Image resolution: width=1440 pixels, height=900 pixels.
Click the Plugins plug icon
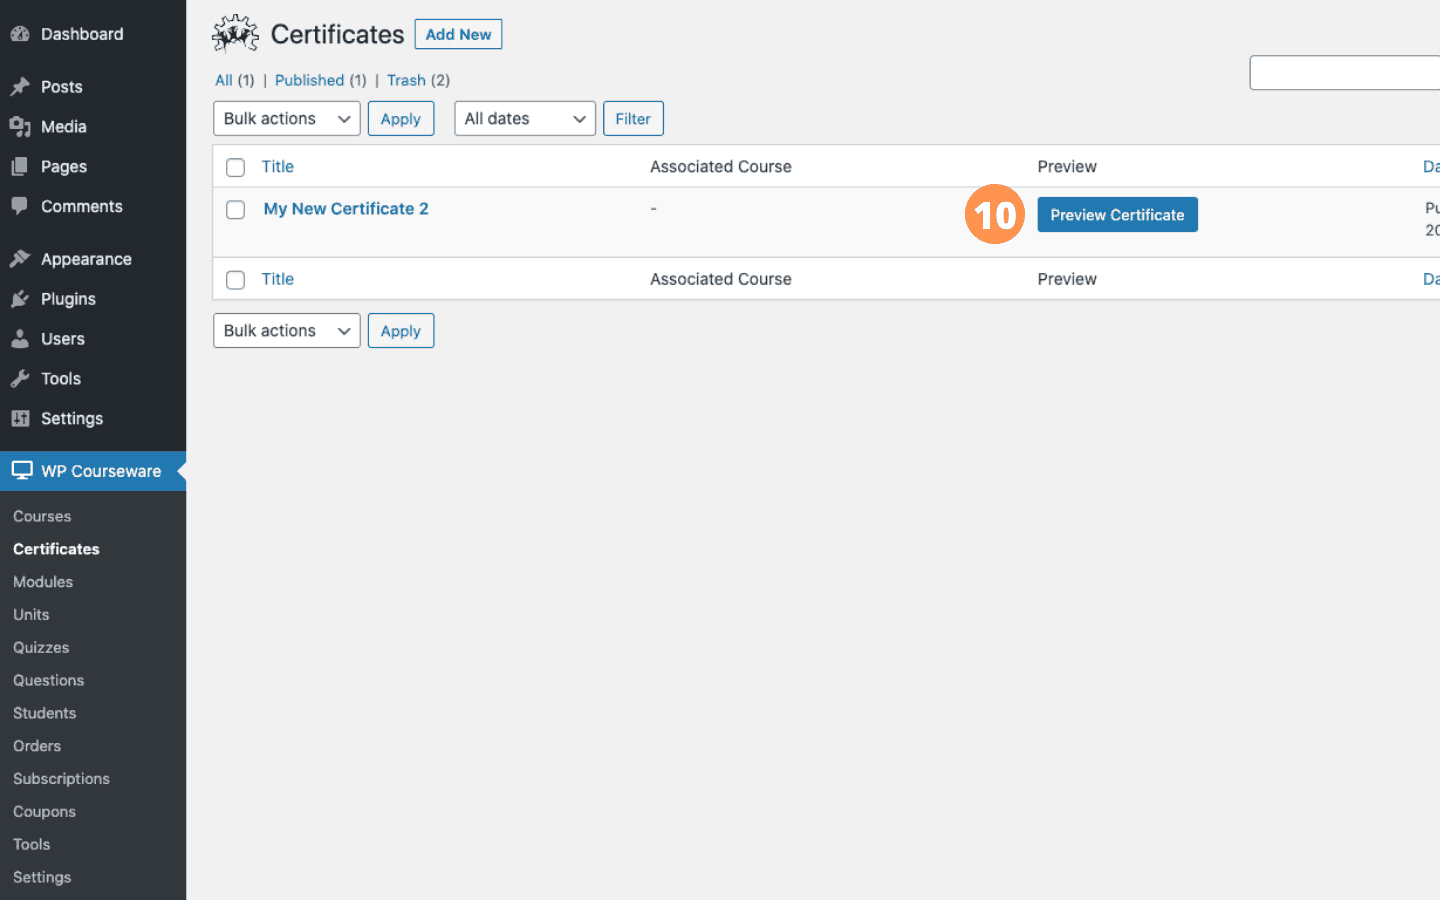coord(20,299)
